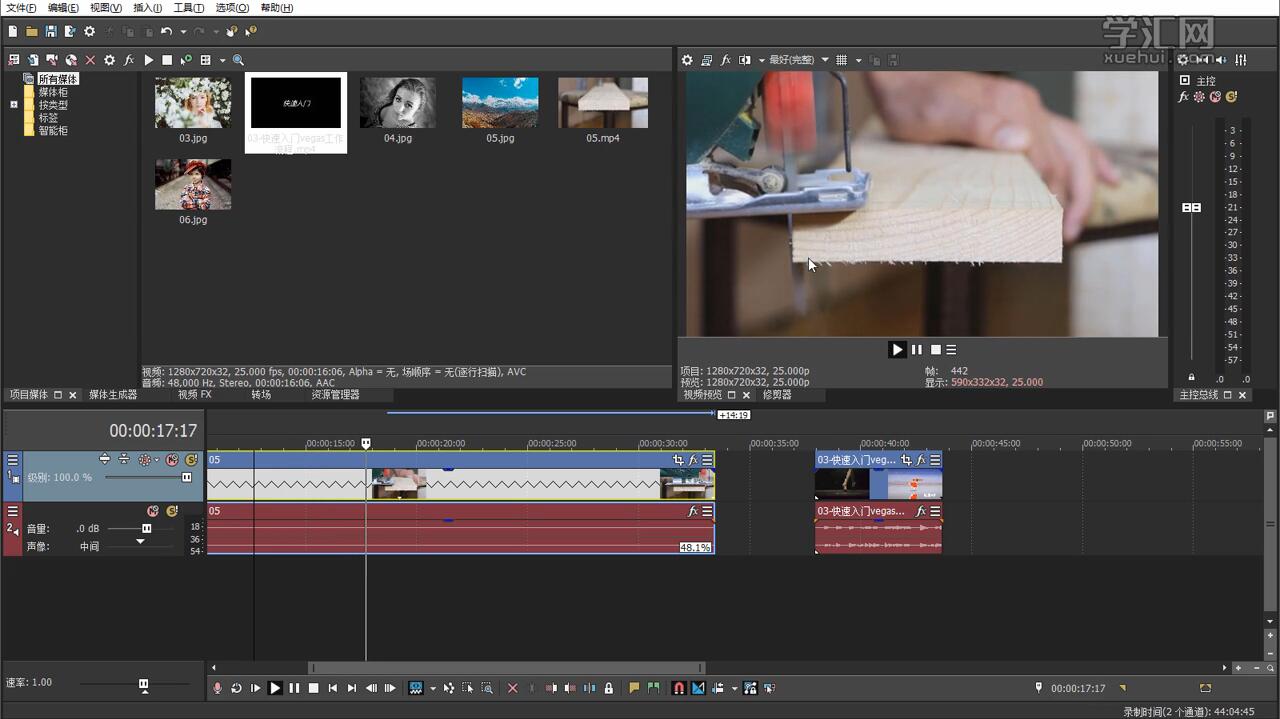
Task: Toggle master bus solo icon
Action: click(x=1231, y=97)
